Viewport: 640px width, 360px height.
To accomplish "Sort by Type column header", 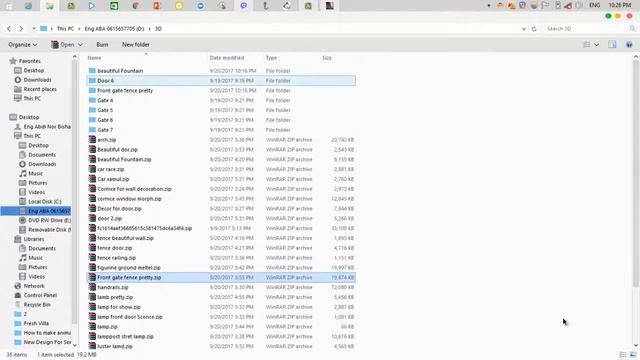I will click(271, 58).
